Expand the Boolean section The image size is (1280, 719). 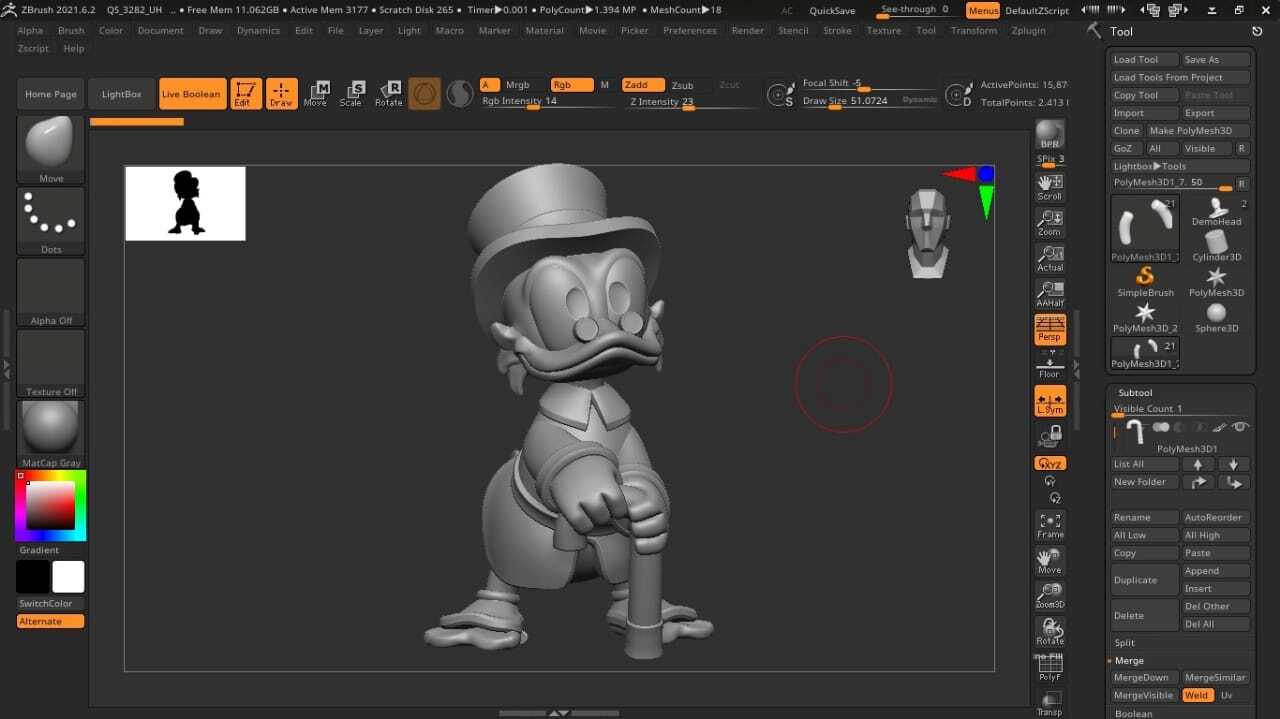click(x=1133, y=713)
